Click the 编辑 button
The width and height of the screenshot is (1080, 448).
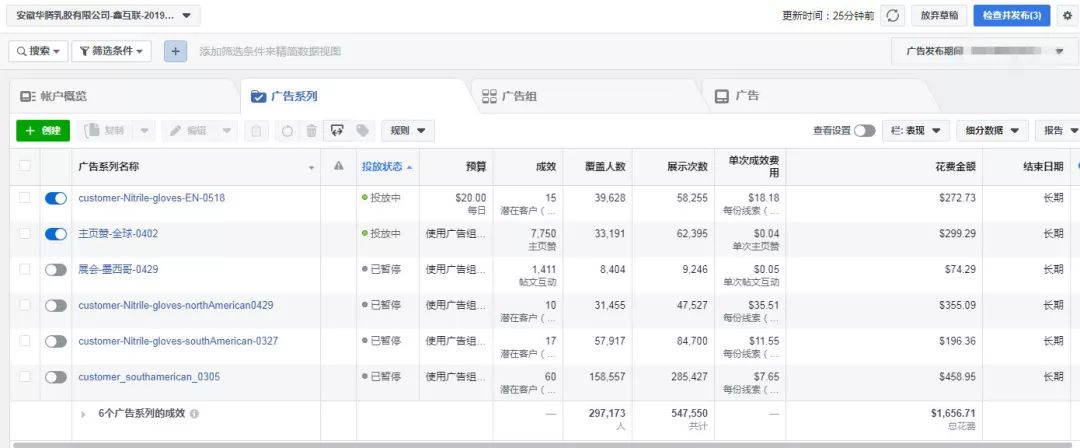[188, 130]
